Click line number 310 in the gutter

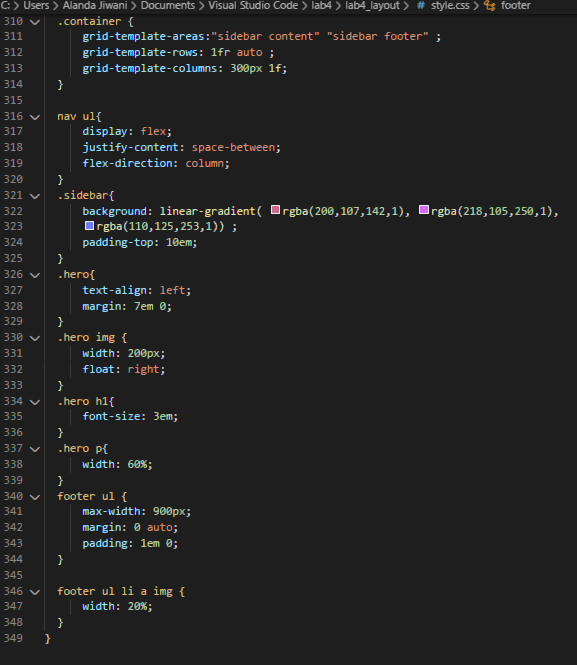point(13,21)
